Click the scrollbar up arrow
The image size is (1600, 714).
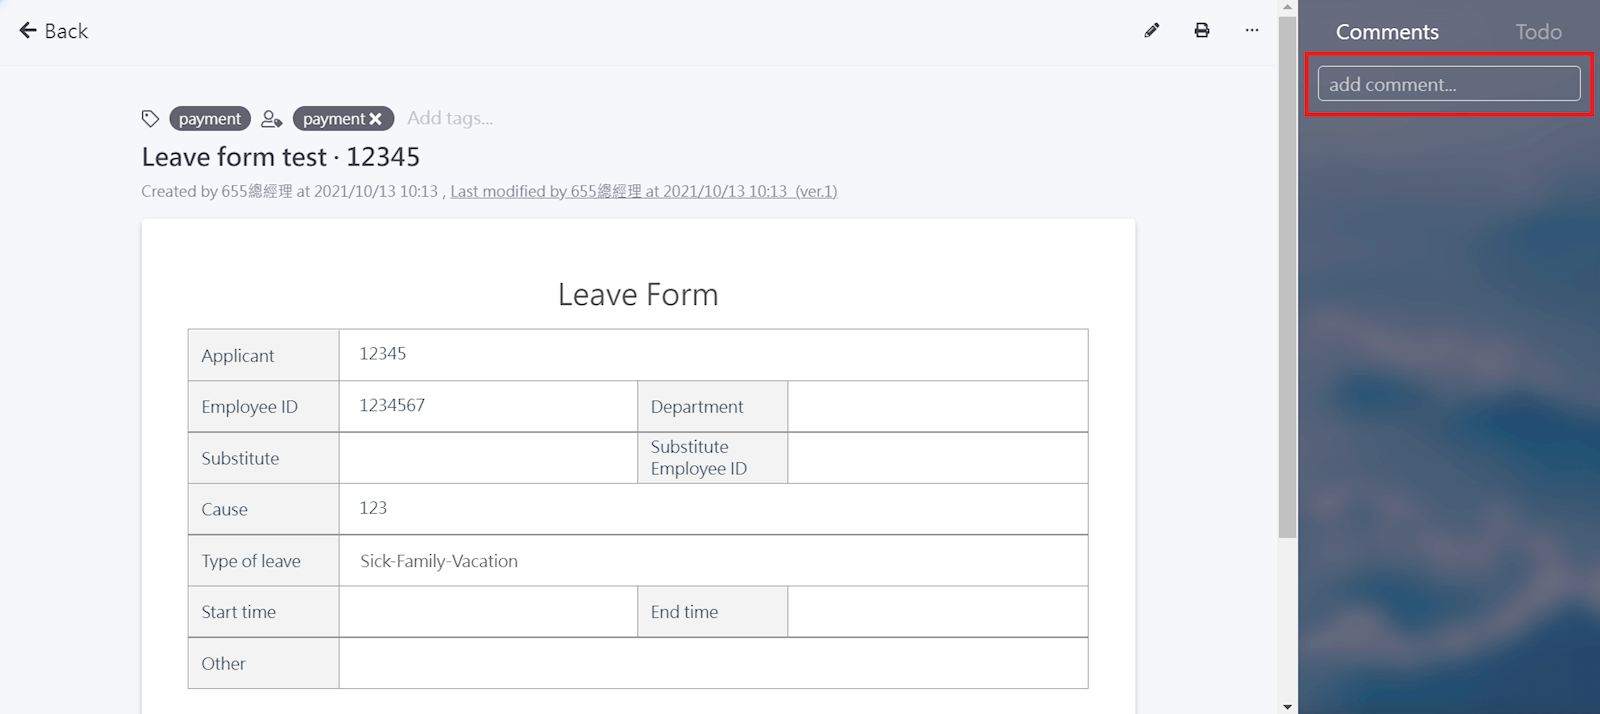pos(1287,7)
